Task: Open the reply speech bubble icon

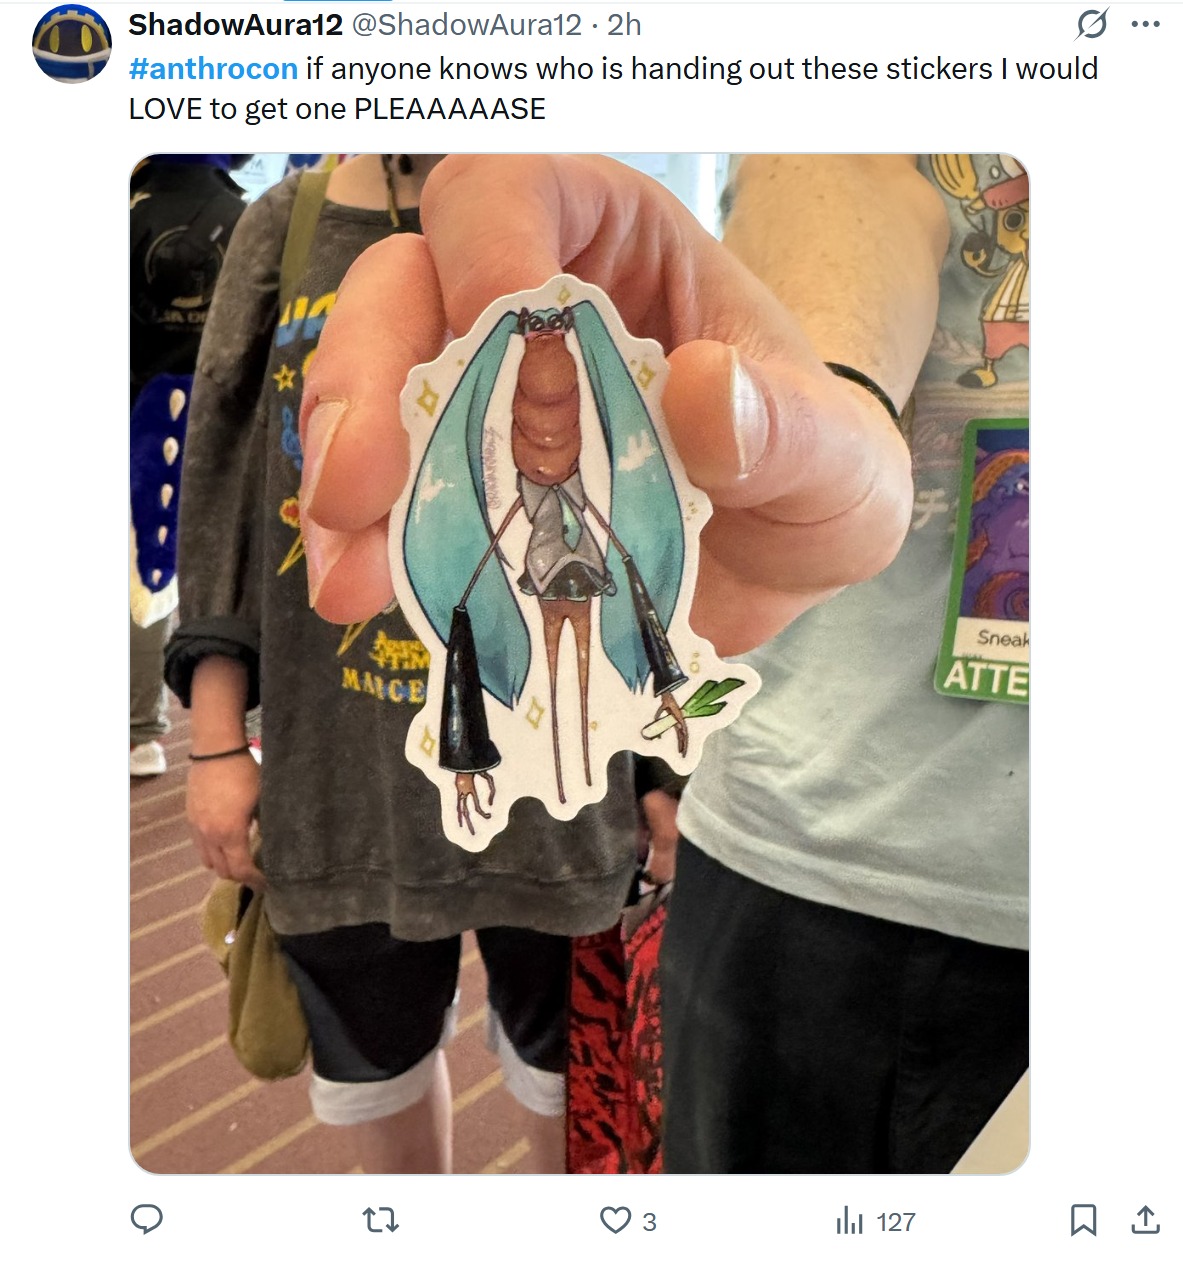Action: (147, 1220)
